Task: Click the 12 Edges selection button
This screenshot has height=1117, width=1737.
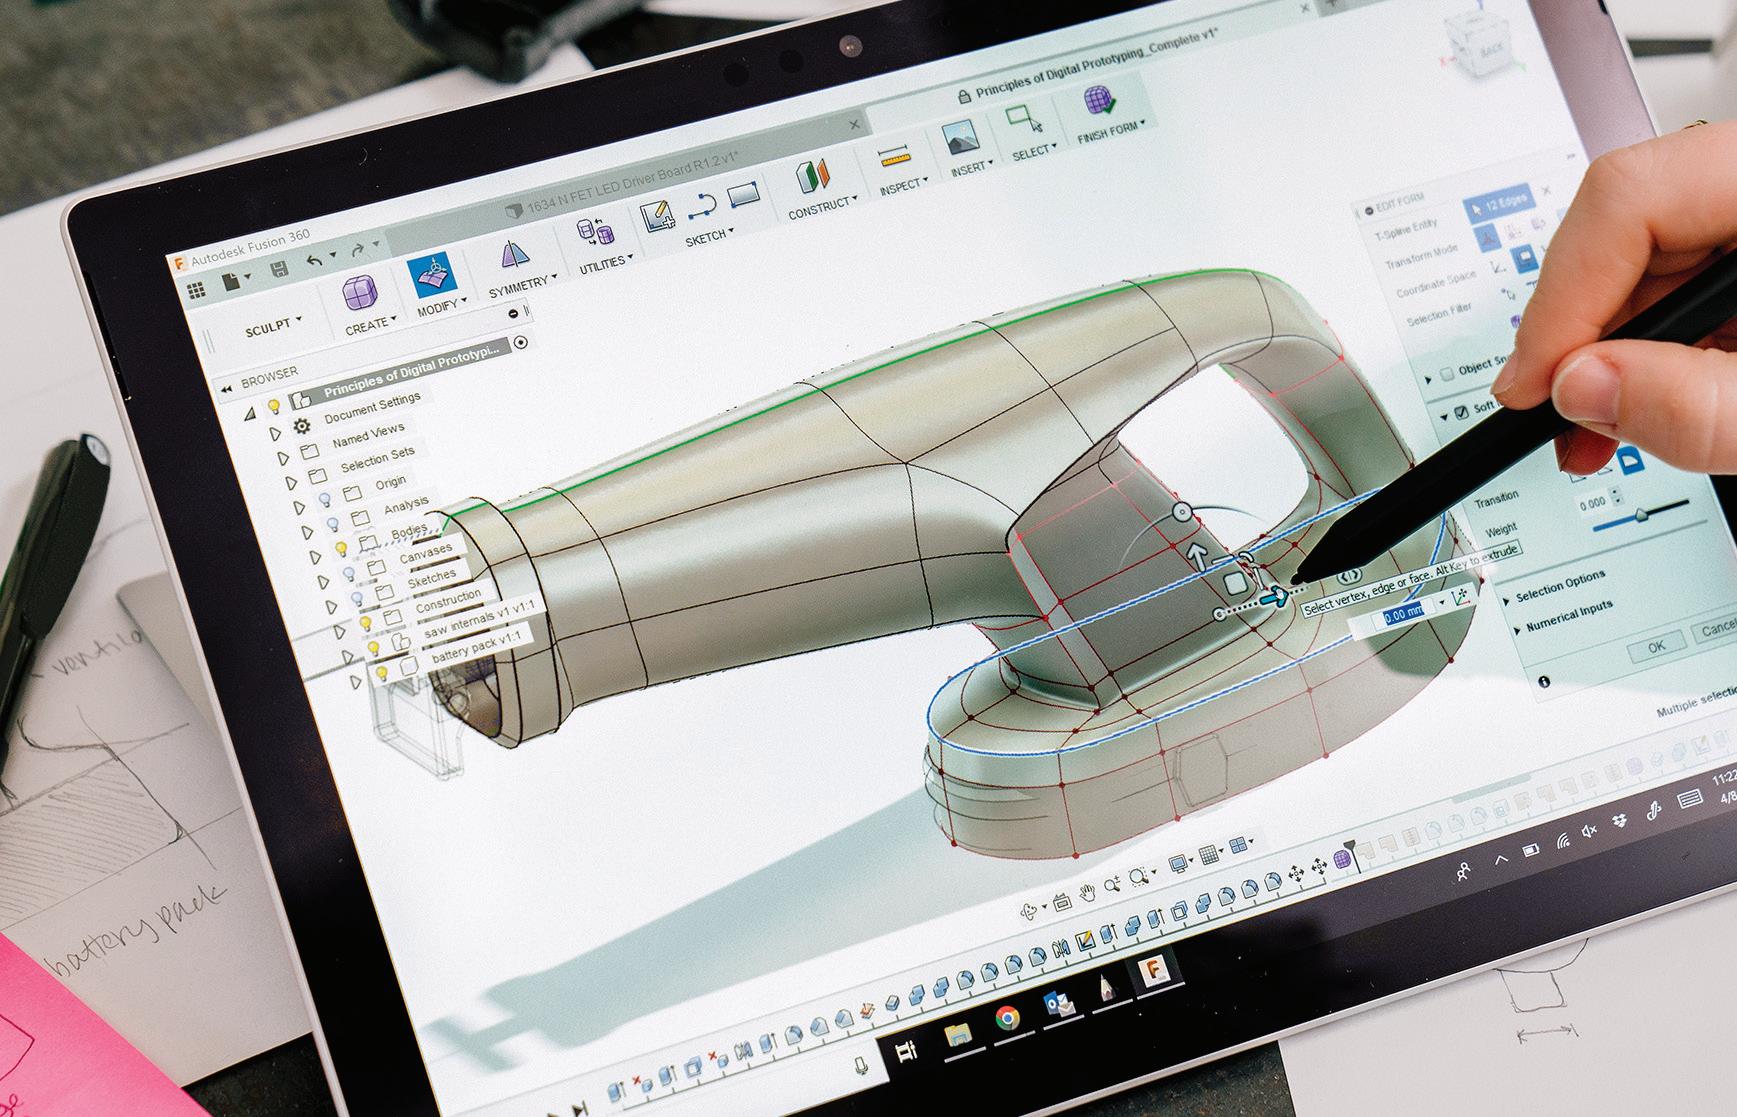Action: coord(1497,203)
